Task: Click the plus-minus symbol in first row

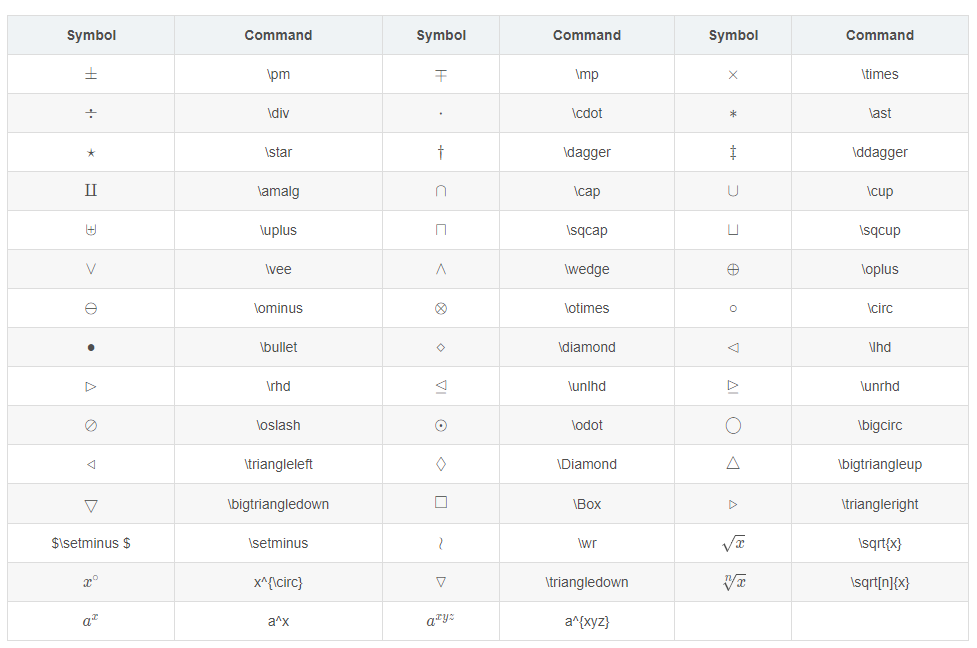Action: (x=91, y=74)
